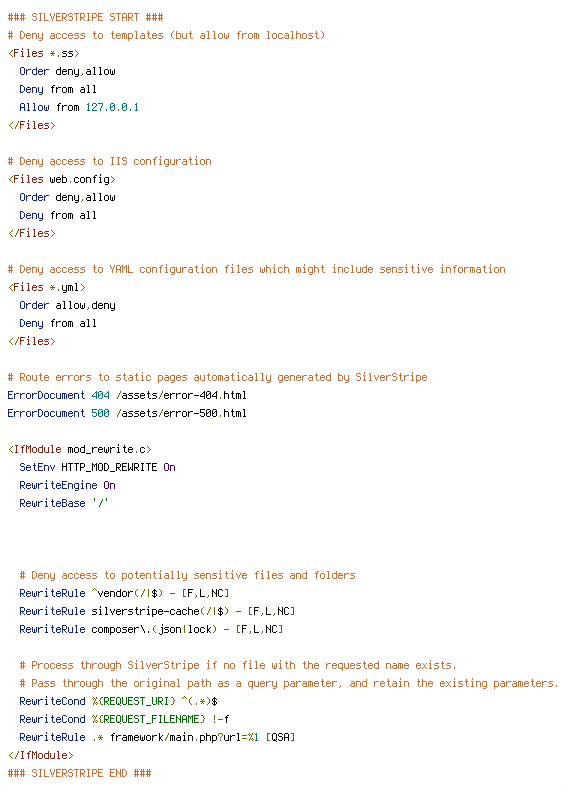Click the Order allow,deny line
This screenshot has width=568, height=790.
click(x=67, y=305)
